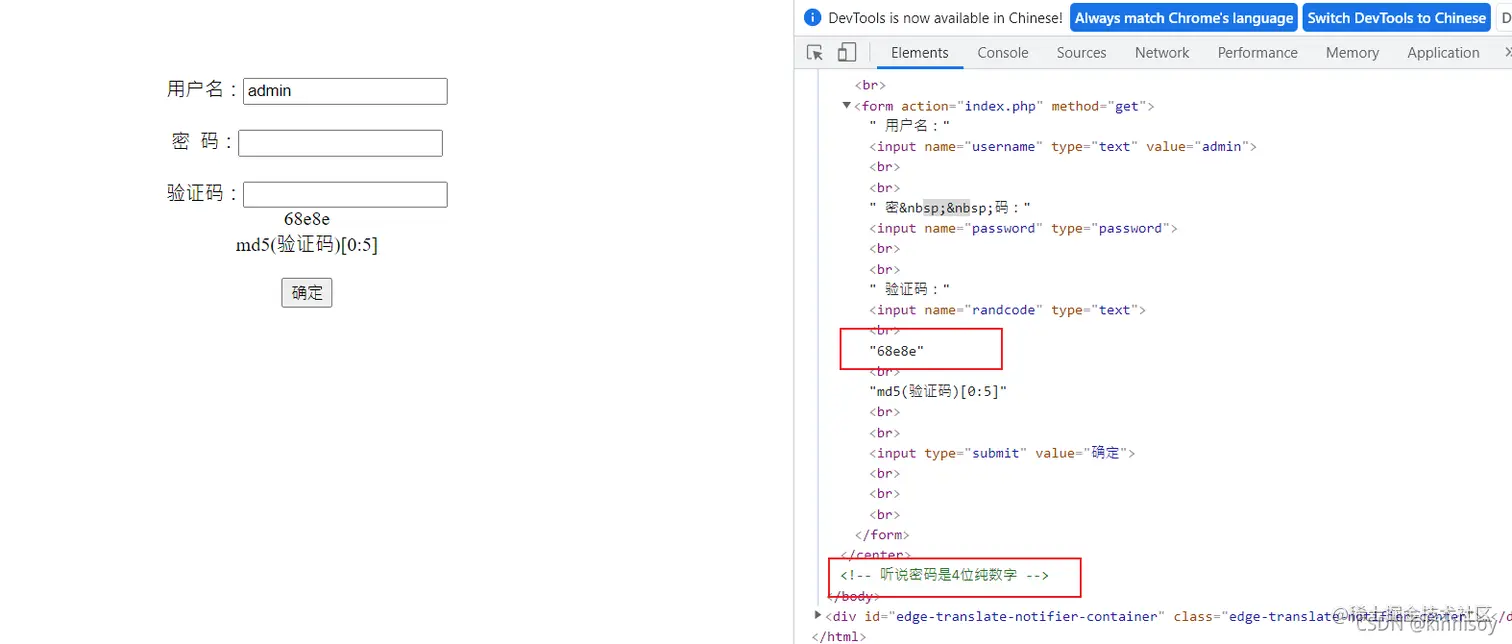The height and width of the screenshot is (644, 1512).
Task: Click the md5(验证码)[0:5] hint on page
Action: click(x=307, y=245)
